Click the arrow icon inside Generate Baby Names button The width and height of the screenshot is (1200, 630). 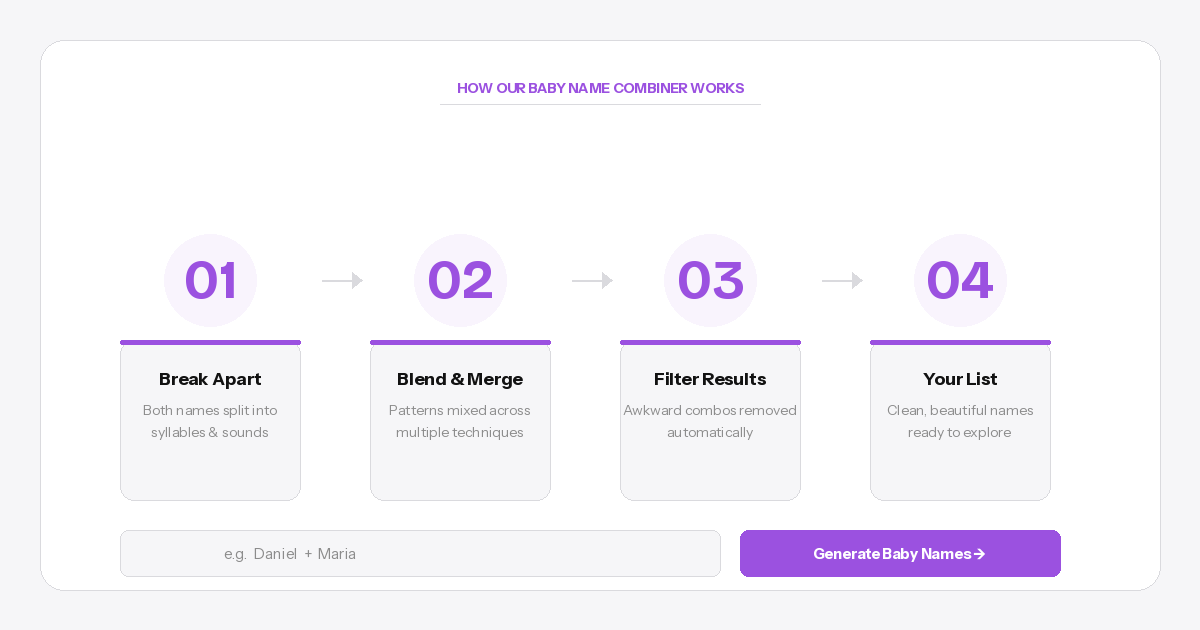pos(979,553)
